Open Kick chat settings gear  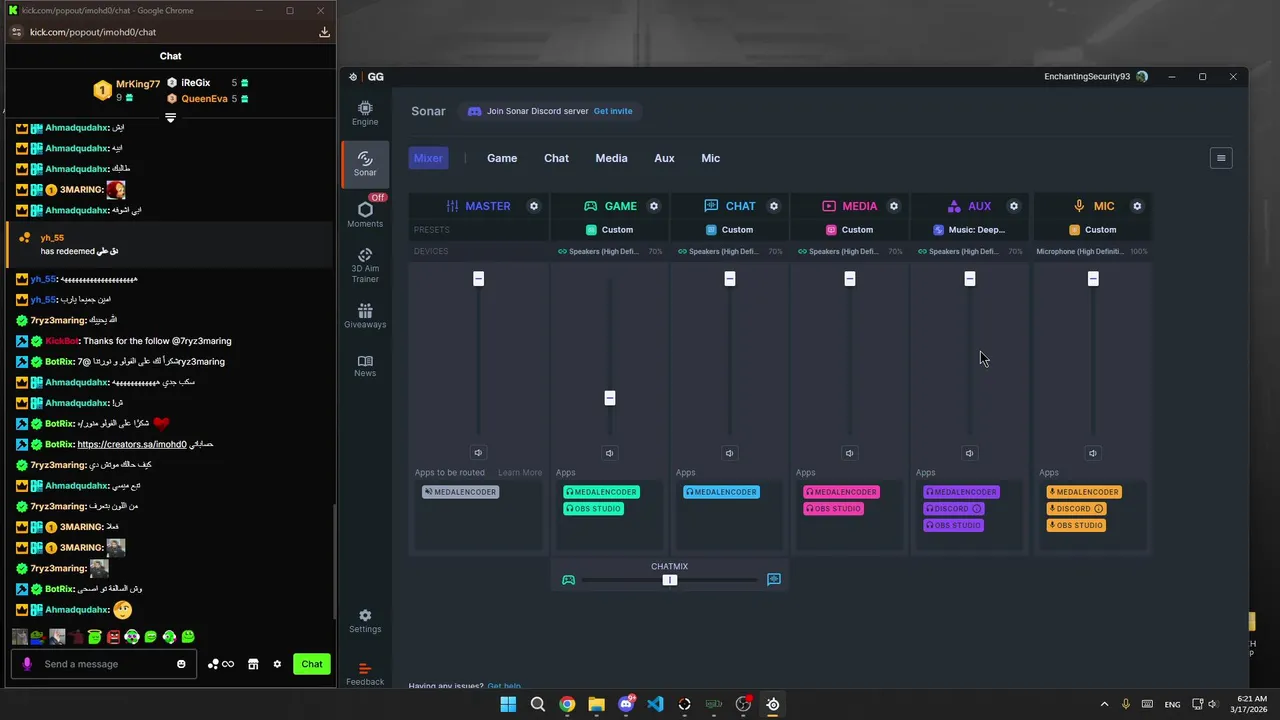point(277,664)
